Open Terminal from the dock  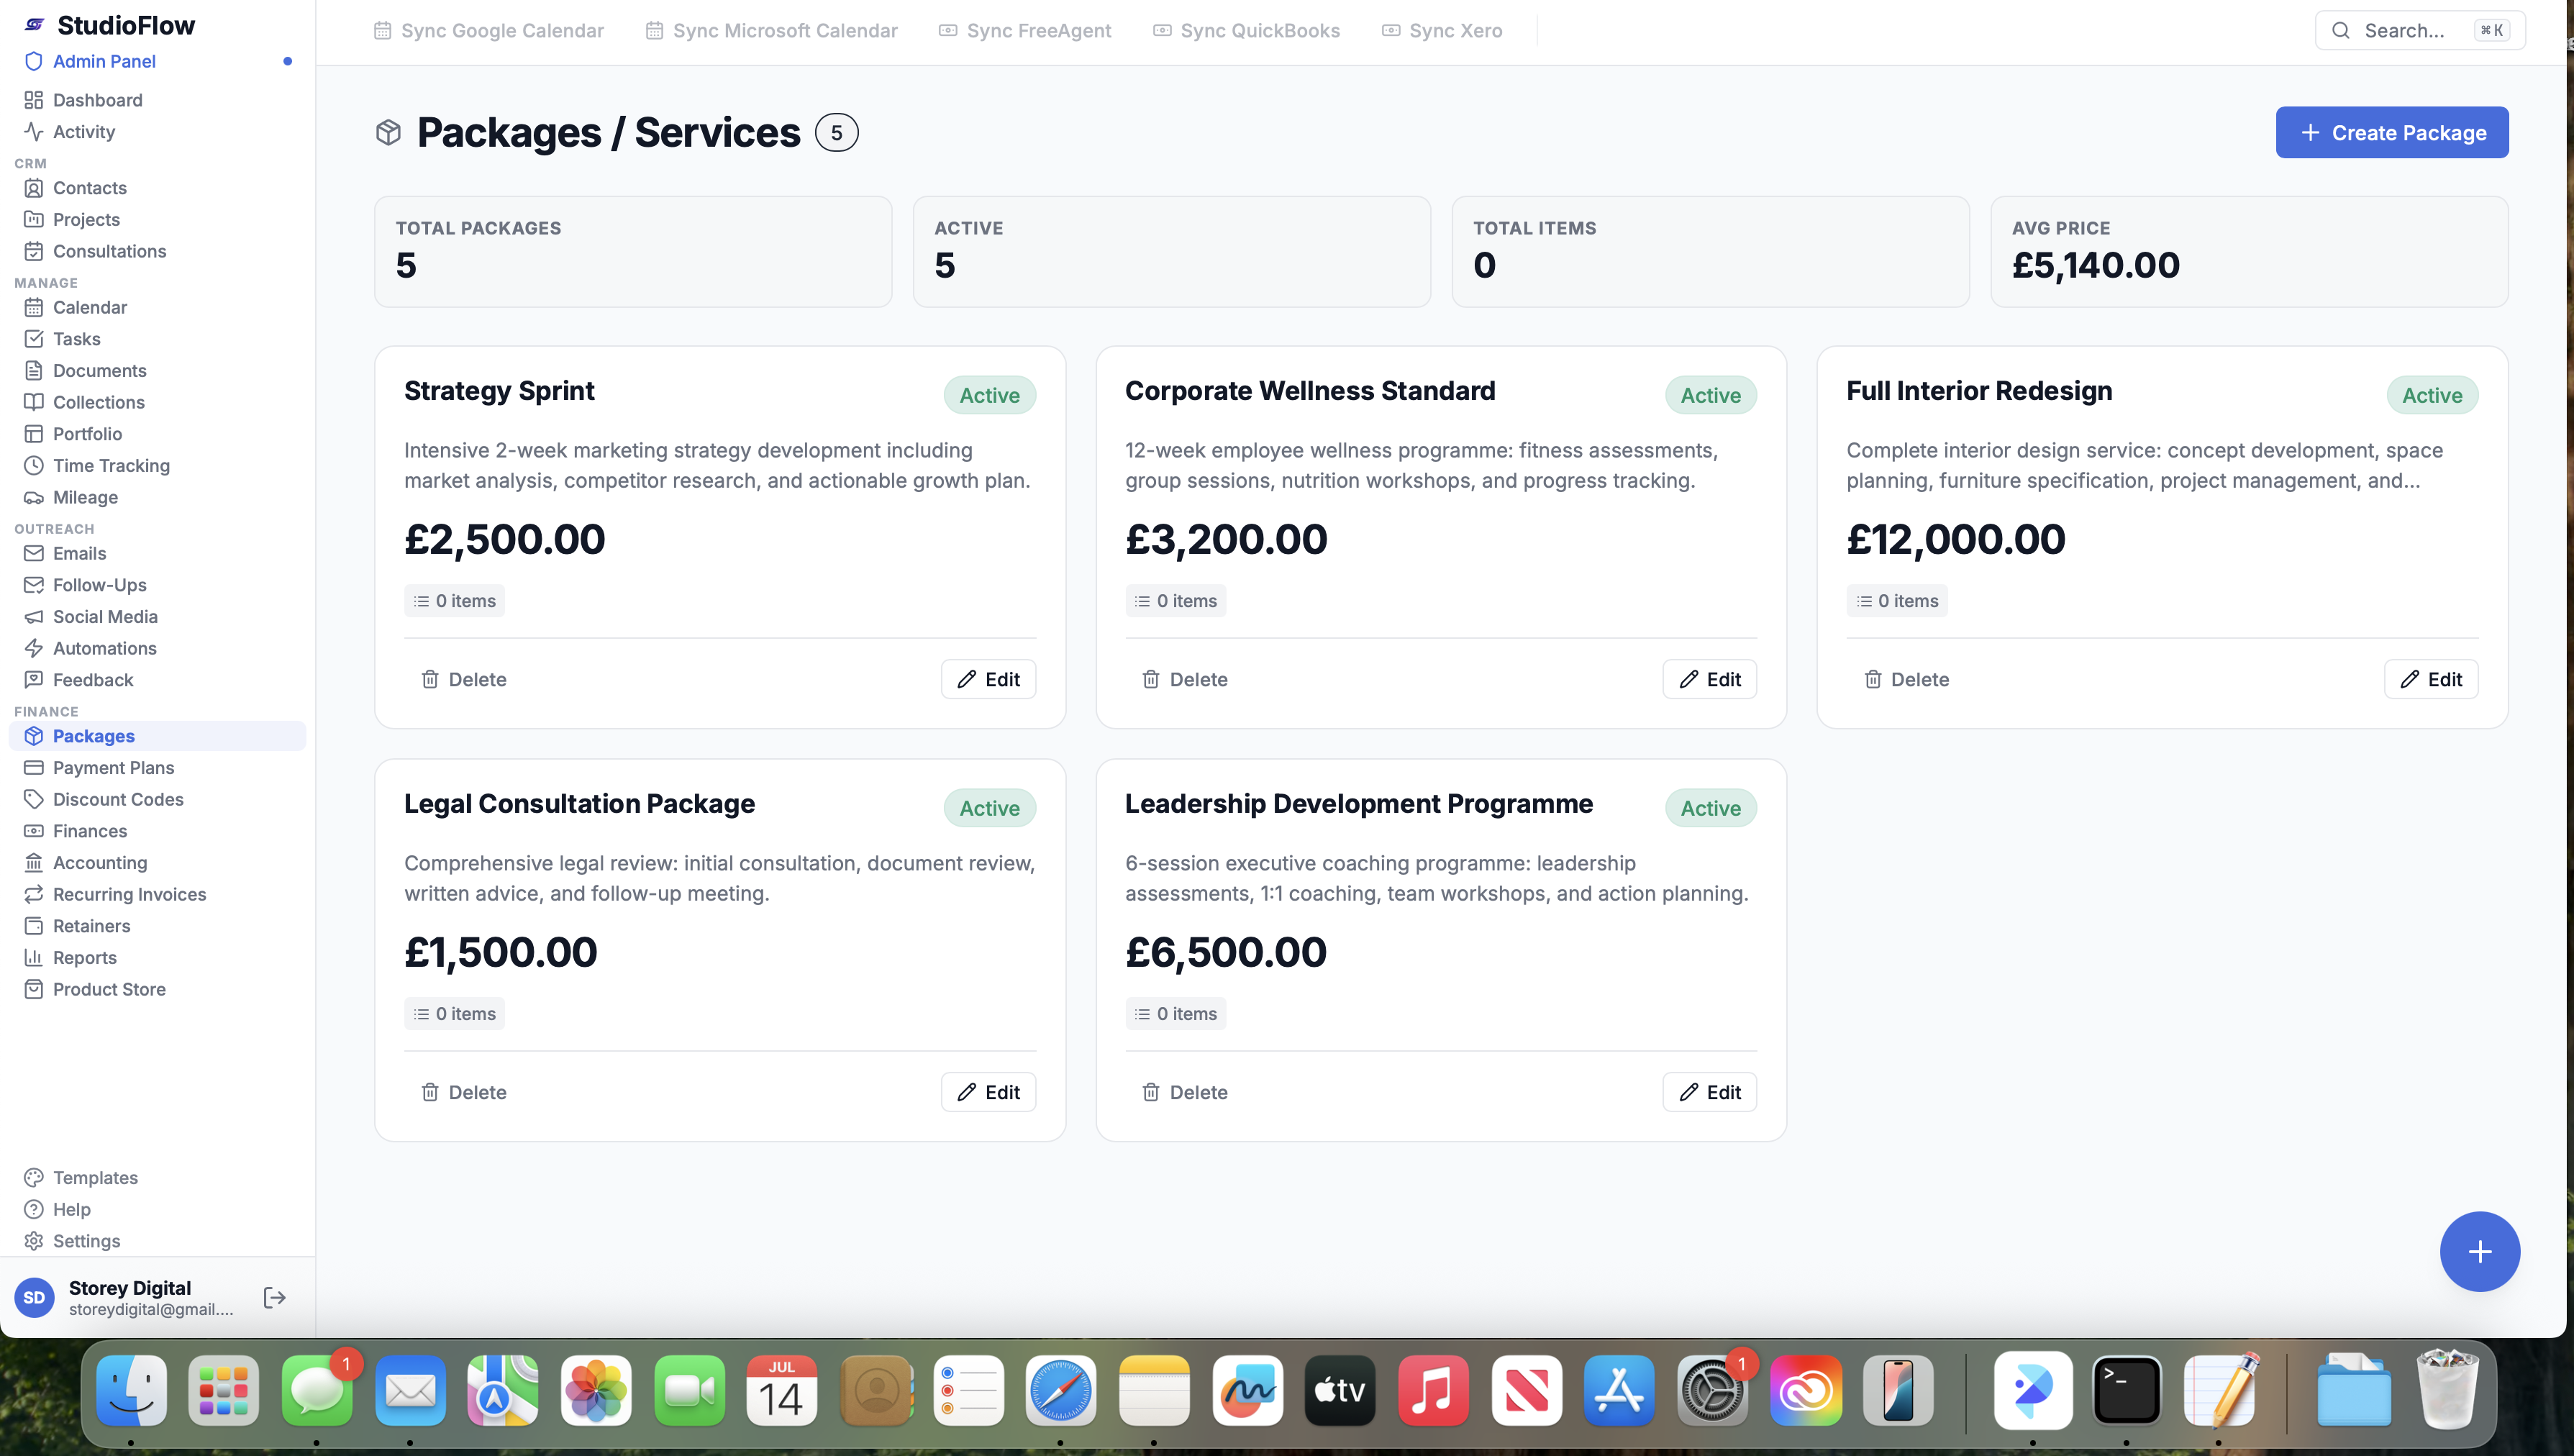click(2126, 1391)
